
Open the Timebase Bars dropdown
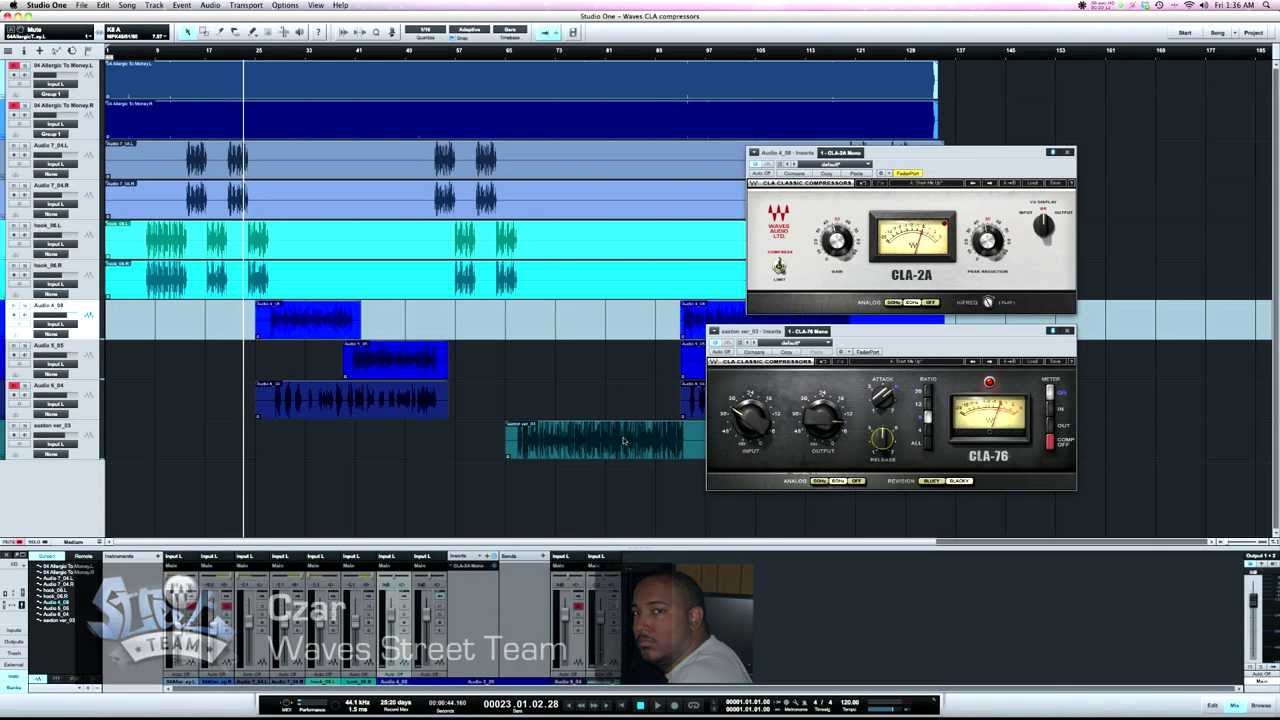[x=510, y=32]
